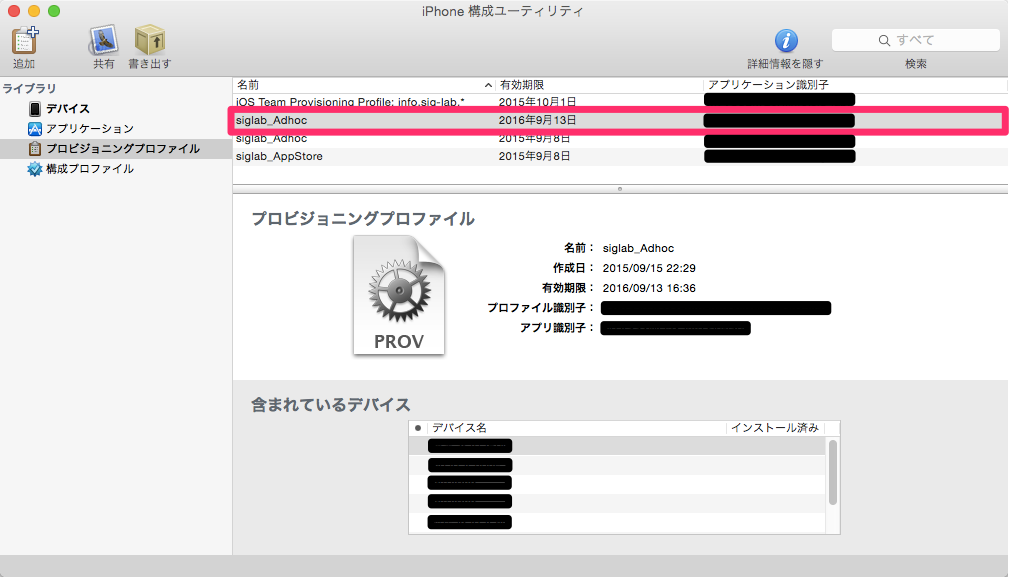Click the アプリケーション識別子 column header
Viewport: 1009px width, 577px height.
click(855, 85)
